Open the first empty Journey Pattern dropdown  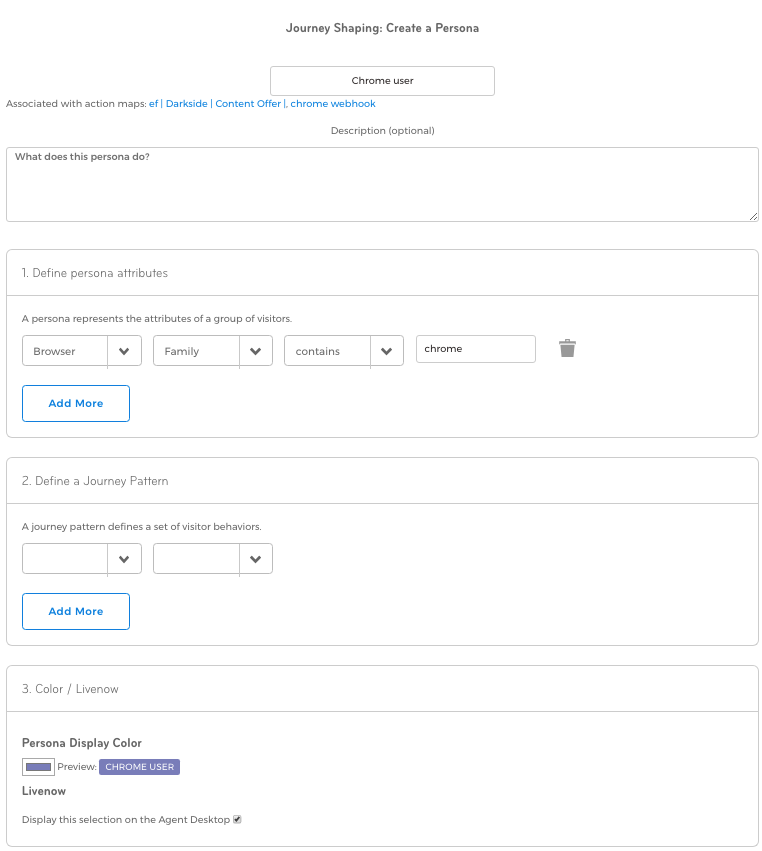82,559
